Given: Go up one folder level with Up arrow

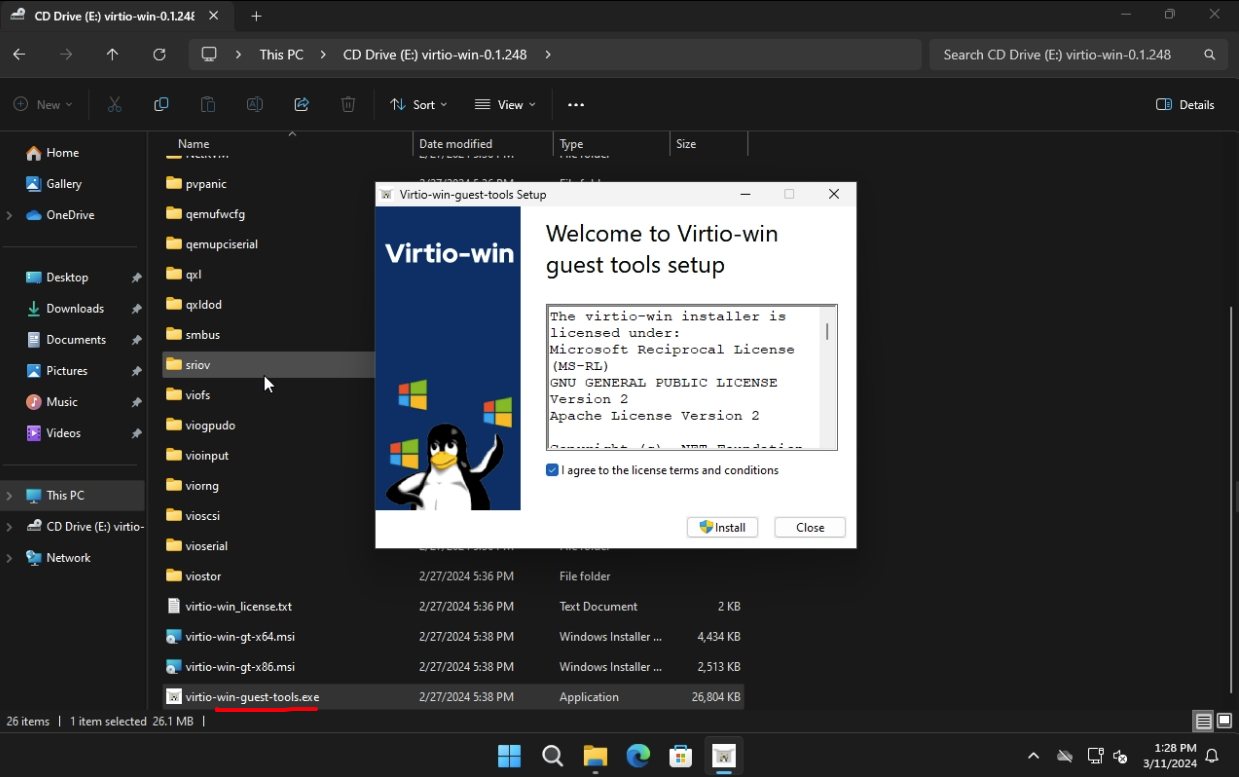Looking at the screenshot, I should [x=112, y=55].
